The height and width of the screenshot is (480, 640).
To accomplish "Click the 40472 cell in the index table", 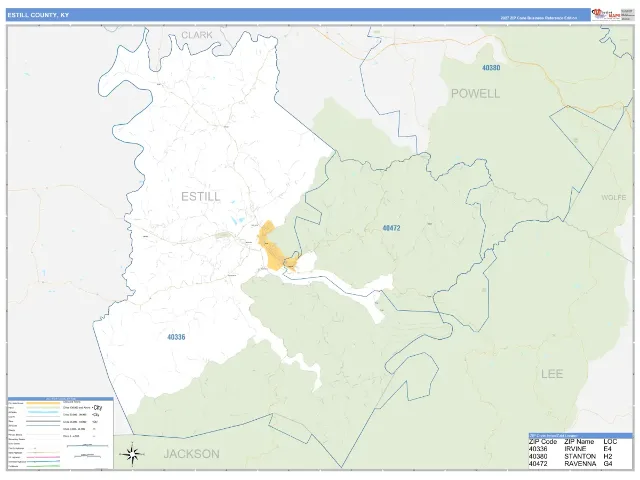I will pos(538,464).
